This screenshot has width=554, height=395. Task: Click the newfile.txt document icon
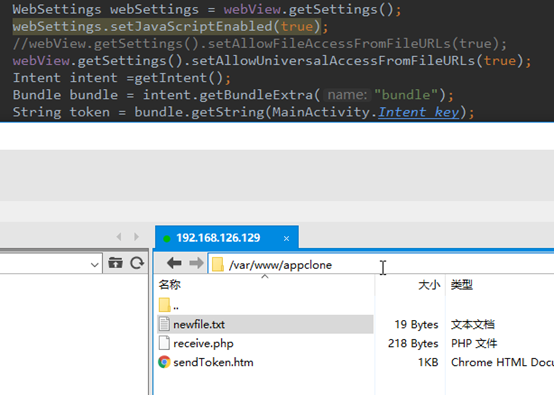(x=164, y=324)
